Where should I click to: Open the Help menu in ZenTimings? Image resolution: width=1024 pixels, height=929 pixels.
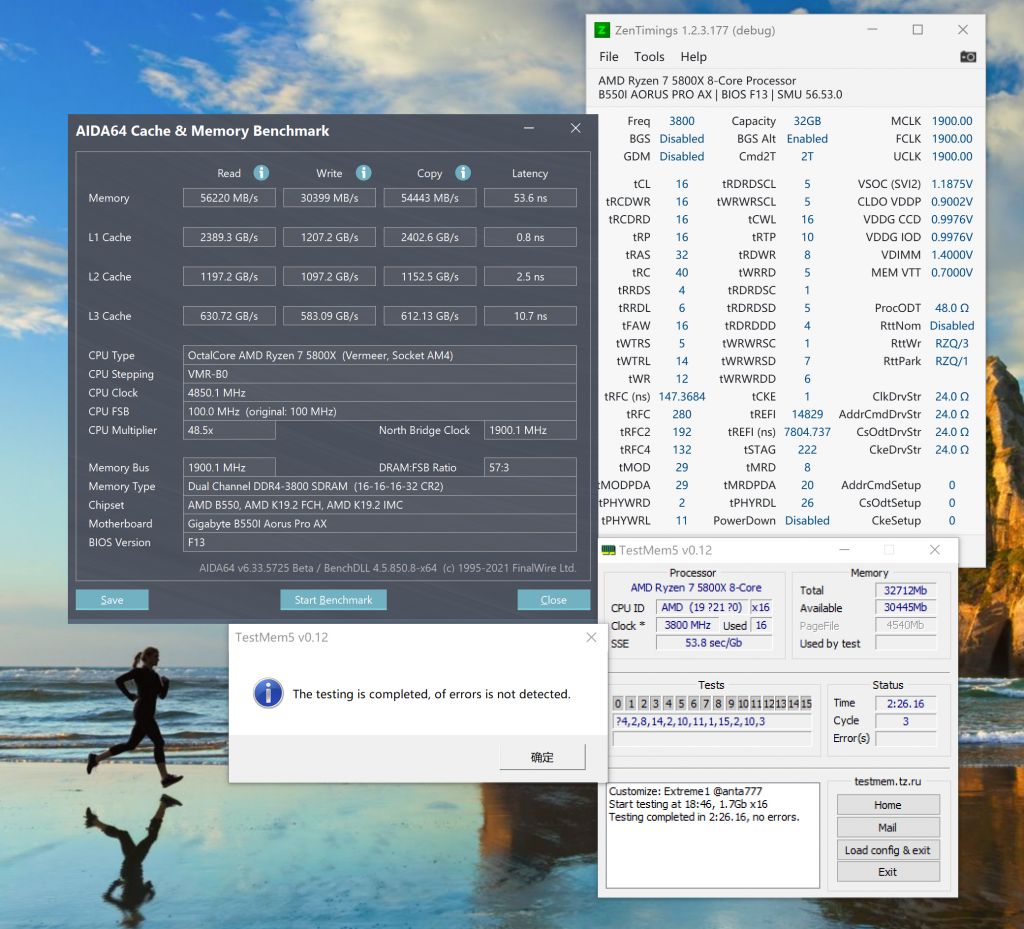(x=693, y=57)
